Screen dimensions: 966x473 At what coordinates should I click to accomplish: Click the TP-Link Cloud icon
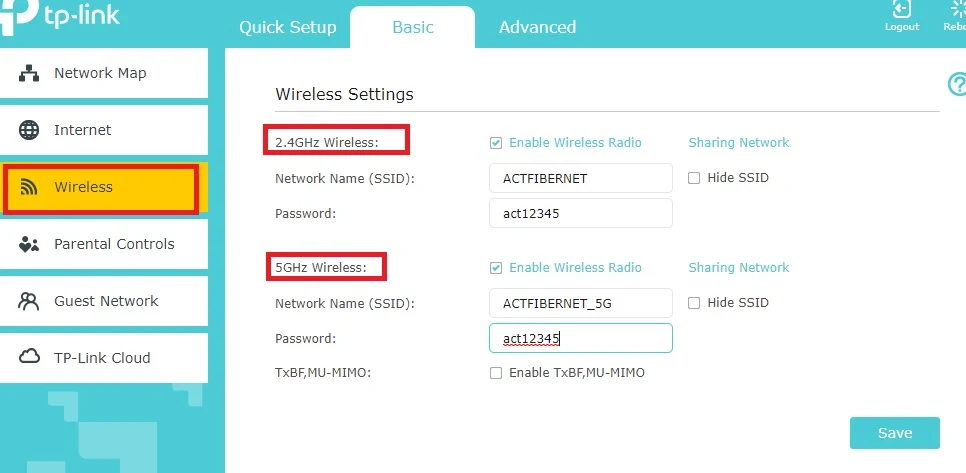(x=30, y=358)
